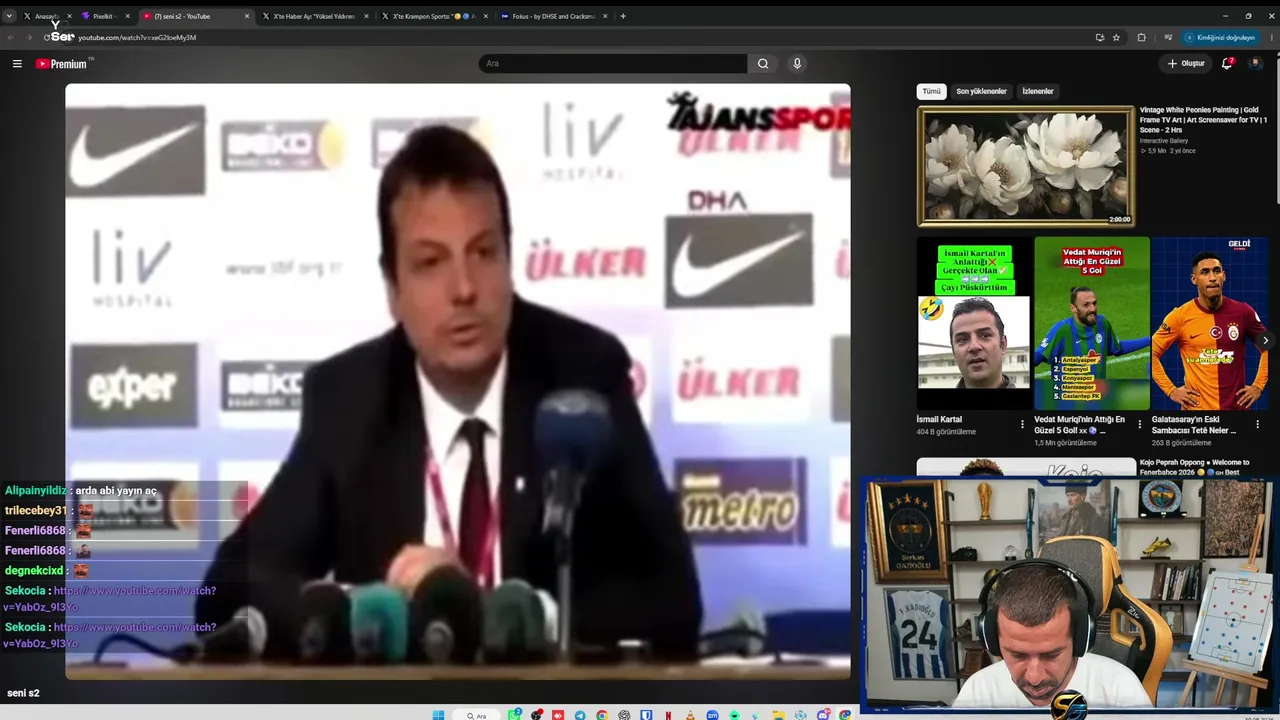Screen dimensions: 1280x720
Task: Open options for Galatasaray Tetê short
Action: [1257, 424]
